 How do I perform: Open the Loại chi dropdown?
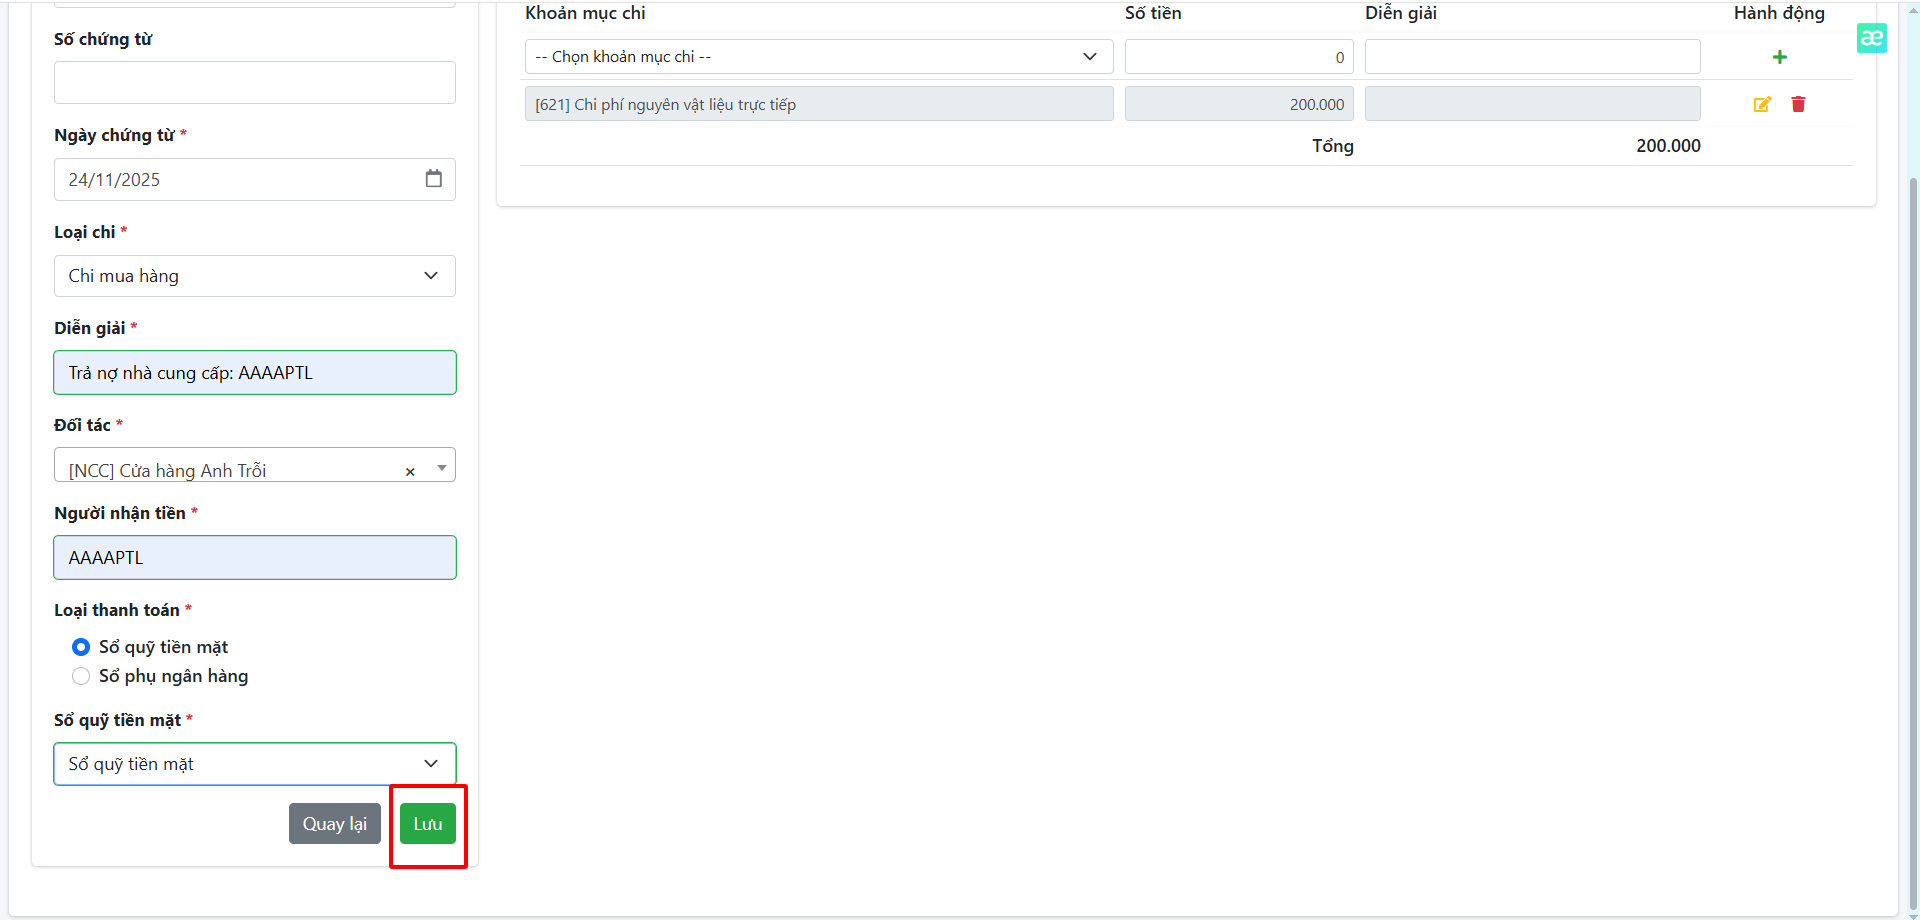[x=254, y=276]
